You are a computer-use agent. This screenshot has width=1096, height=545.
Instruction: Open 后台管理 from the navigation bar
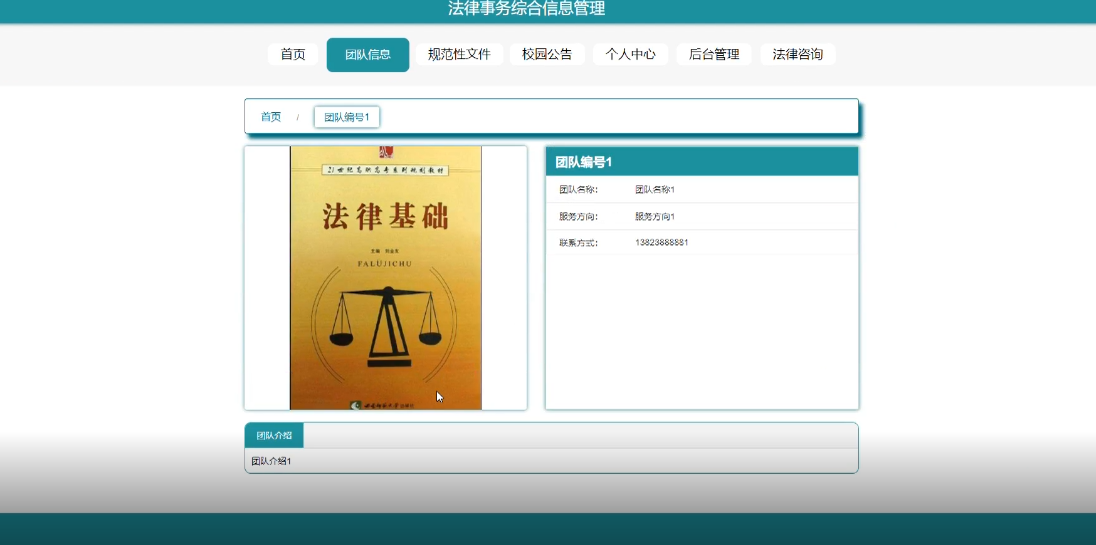(714, 54)
